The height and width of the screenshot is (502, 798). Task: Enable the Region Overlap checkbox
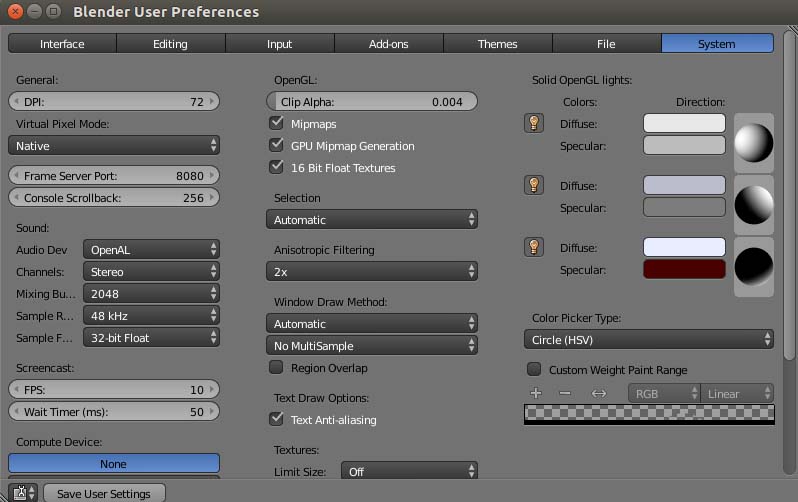point(277,368)
